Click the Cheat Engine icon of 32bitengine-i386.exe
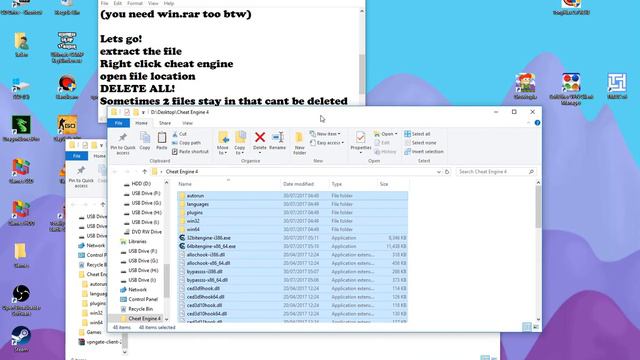 click(x=182, y=238)
